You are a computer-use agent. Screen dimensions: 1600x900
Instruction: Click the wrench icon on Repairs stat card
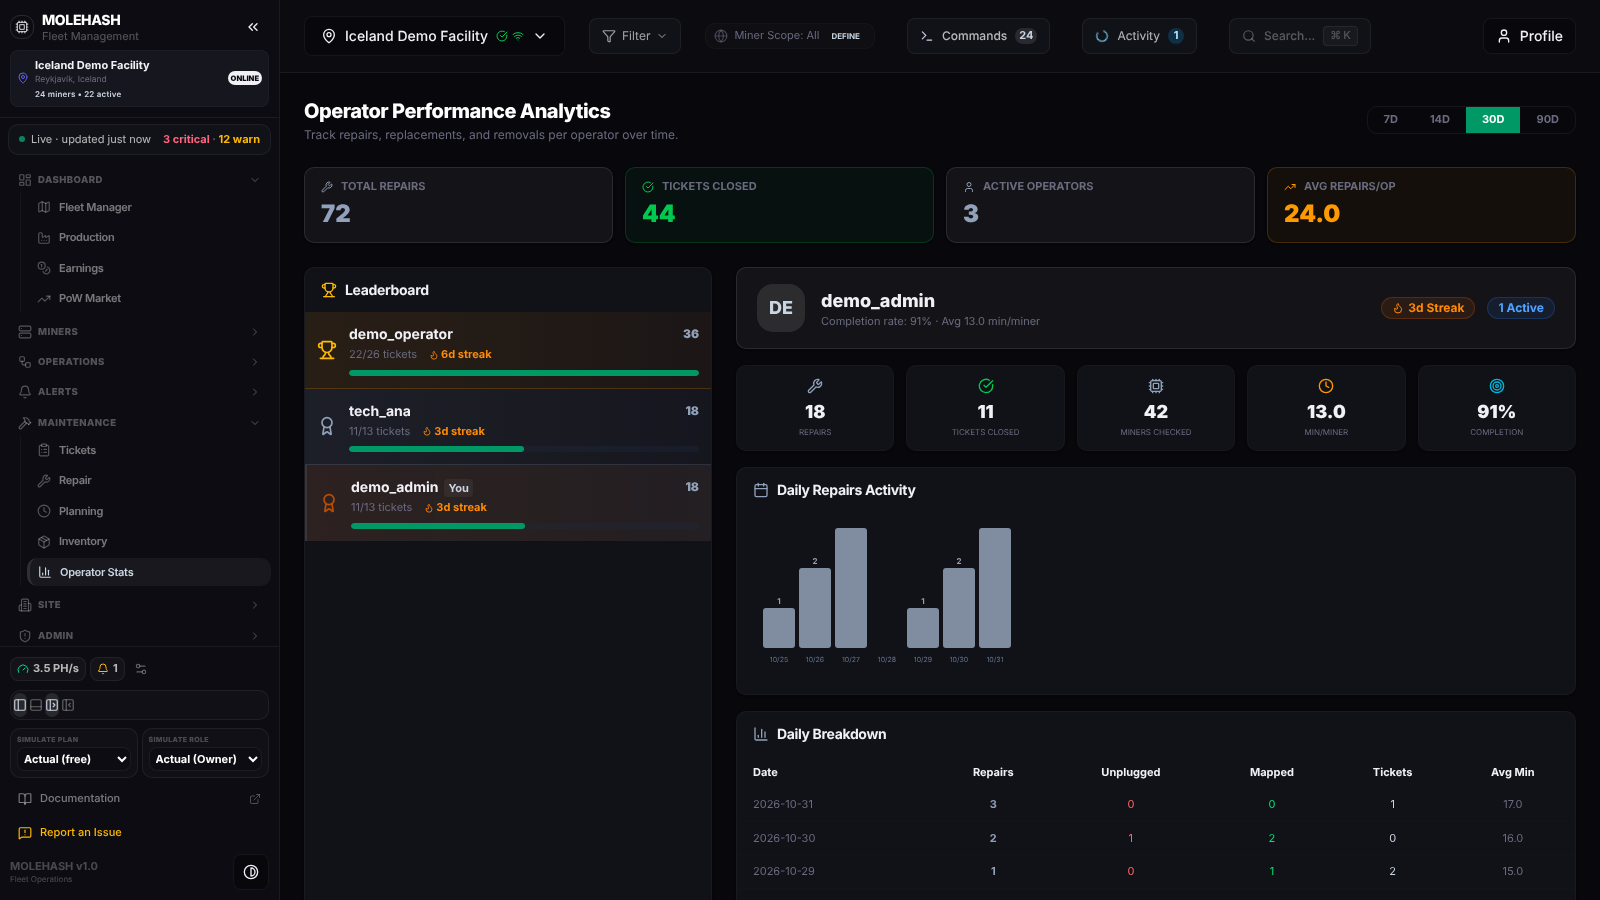coord(815,386)
